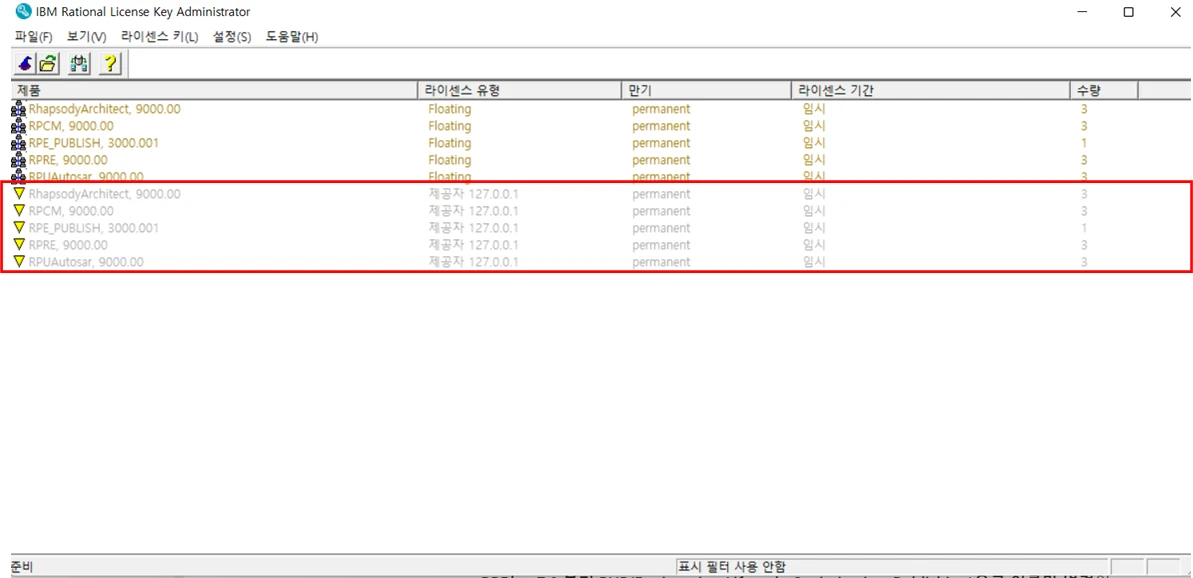
Task: Minimize the License Key Administrator window
Action: [x=1083, y=11]
